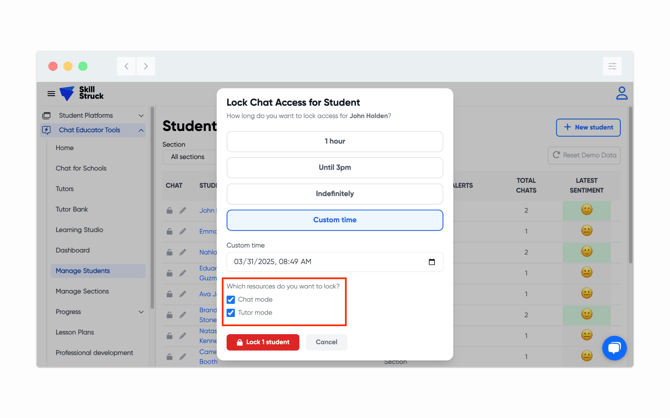The width and height of the screenshot is (670, 418).
Task: Click the pencil edit icon in first student row
Action: coord(183,211)
